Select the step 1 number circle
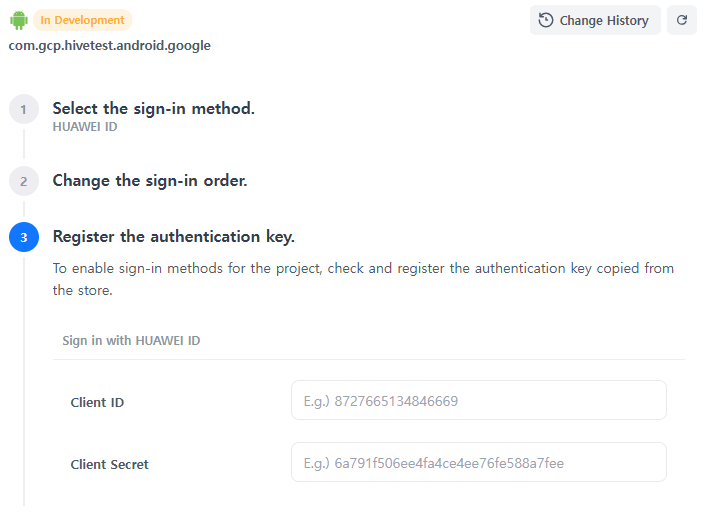 point(23,109)
